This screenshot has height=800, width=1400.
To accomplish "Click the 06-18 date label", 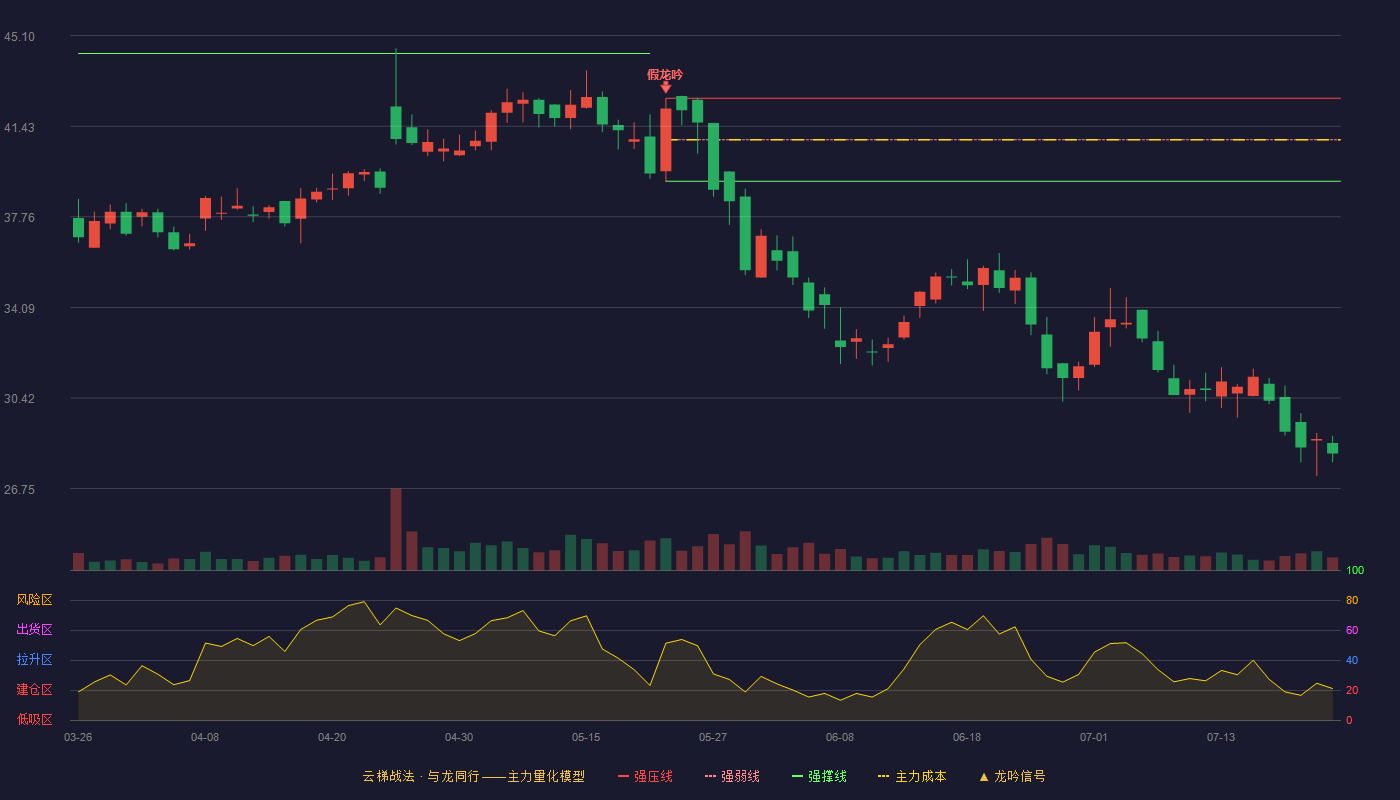I will 967,737.
